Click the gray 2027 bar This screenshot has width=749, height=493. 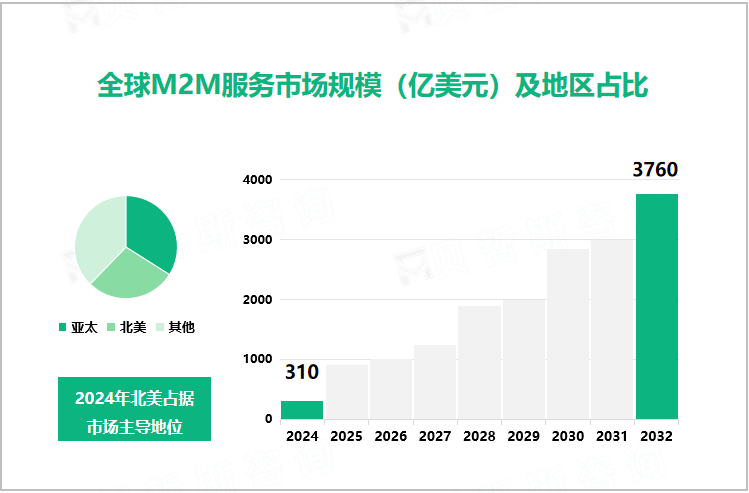click(x=435, y=382)
